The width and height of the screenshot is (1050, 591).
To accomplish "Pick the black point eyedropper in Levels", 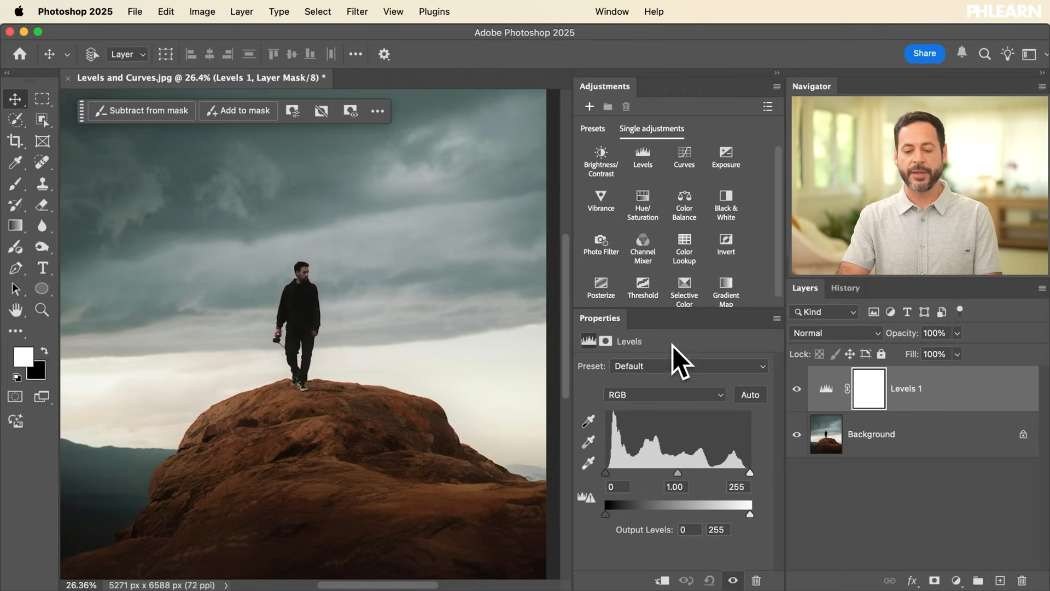I will pyautogui.click(x=588, y=421).
